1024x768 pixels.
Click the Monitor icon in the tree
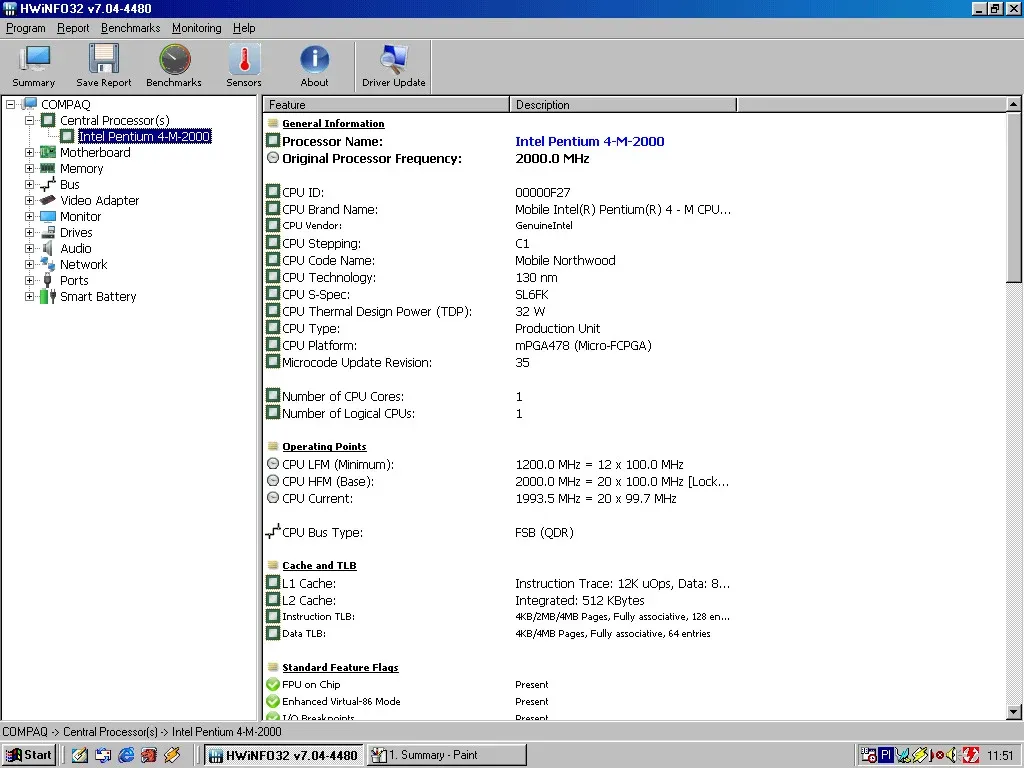[48, 216]
